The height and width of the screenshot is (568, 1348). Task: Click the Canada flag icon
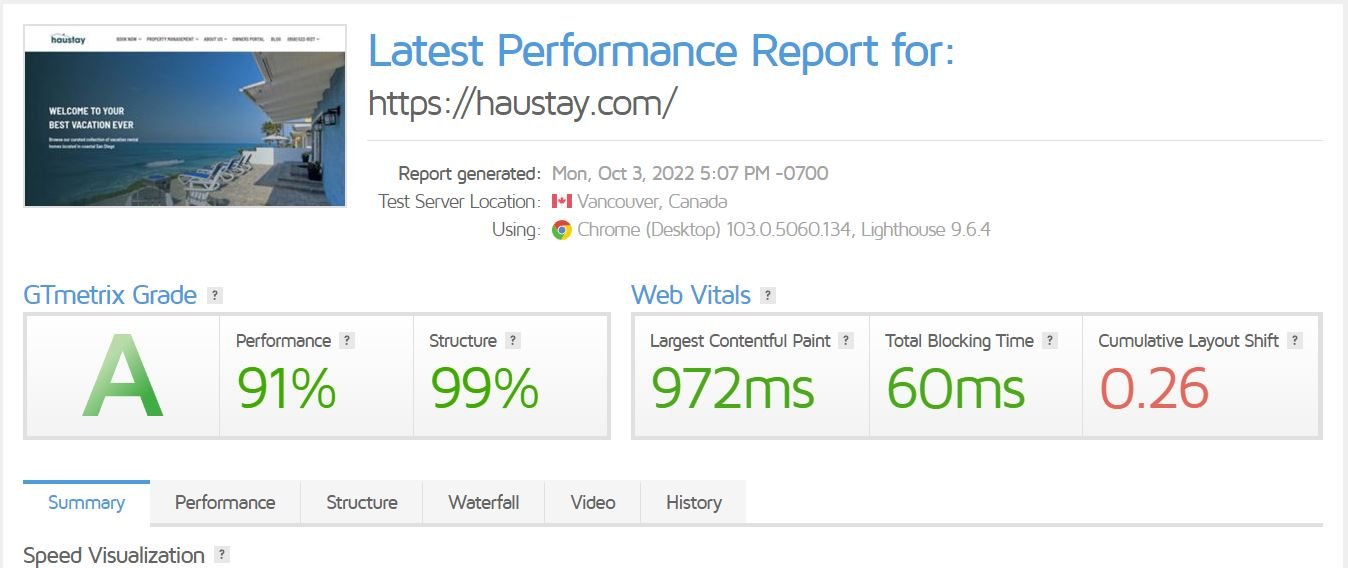pyautogui.click(x=562, y=201)
